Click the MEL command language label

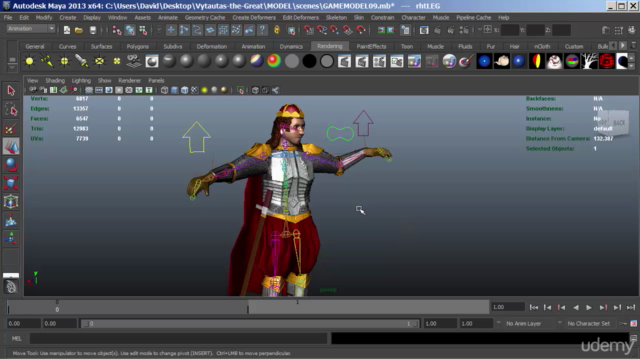coord(16,338)
